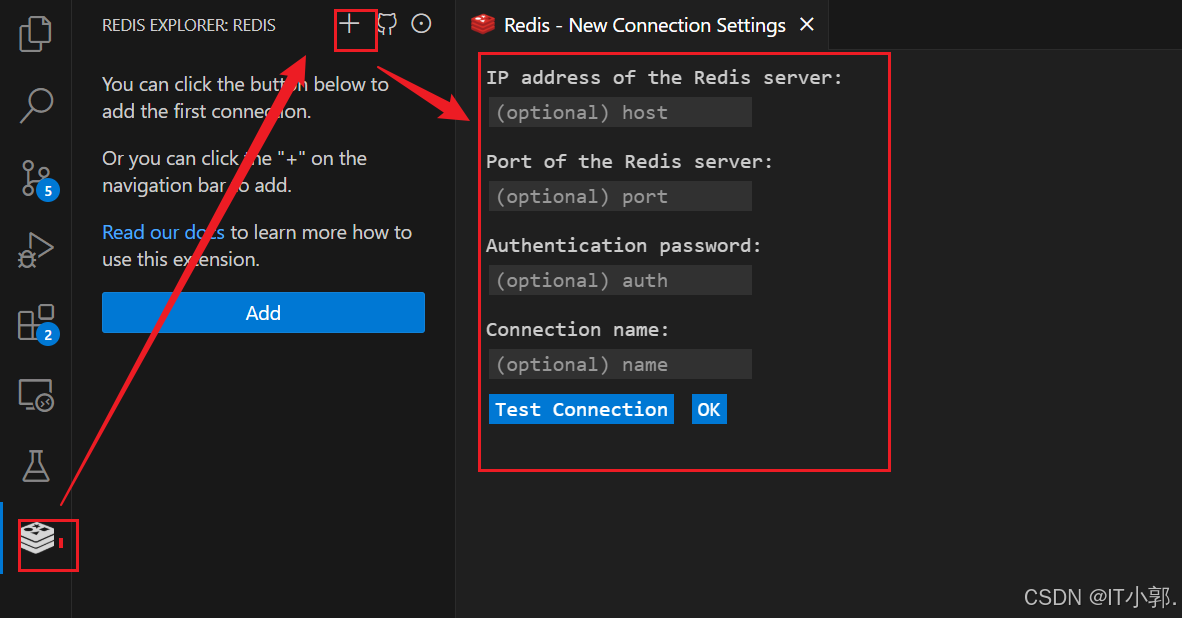Close the New Connection Settings tab

pyautogui.click(x=807, y=25)
